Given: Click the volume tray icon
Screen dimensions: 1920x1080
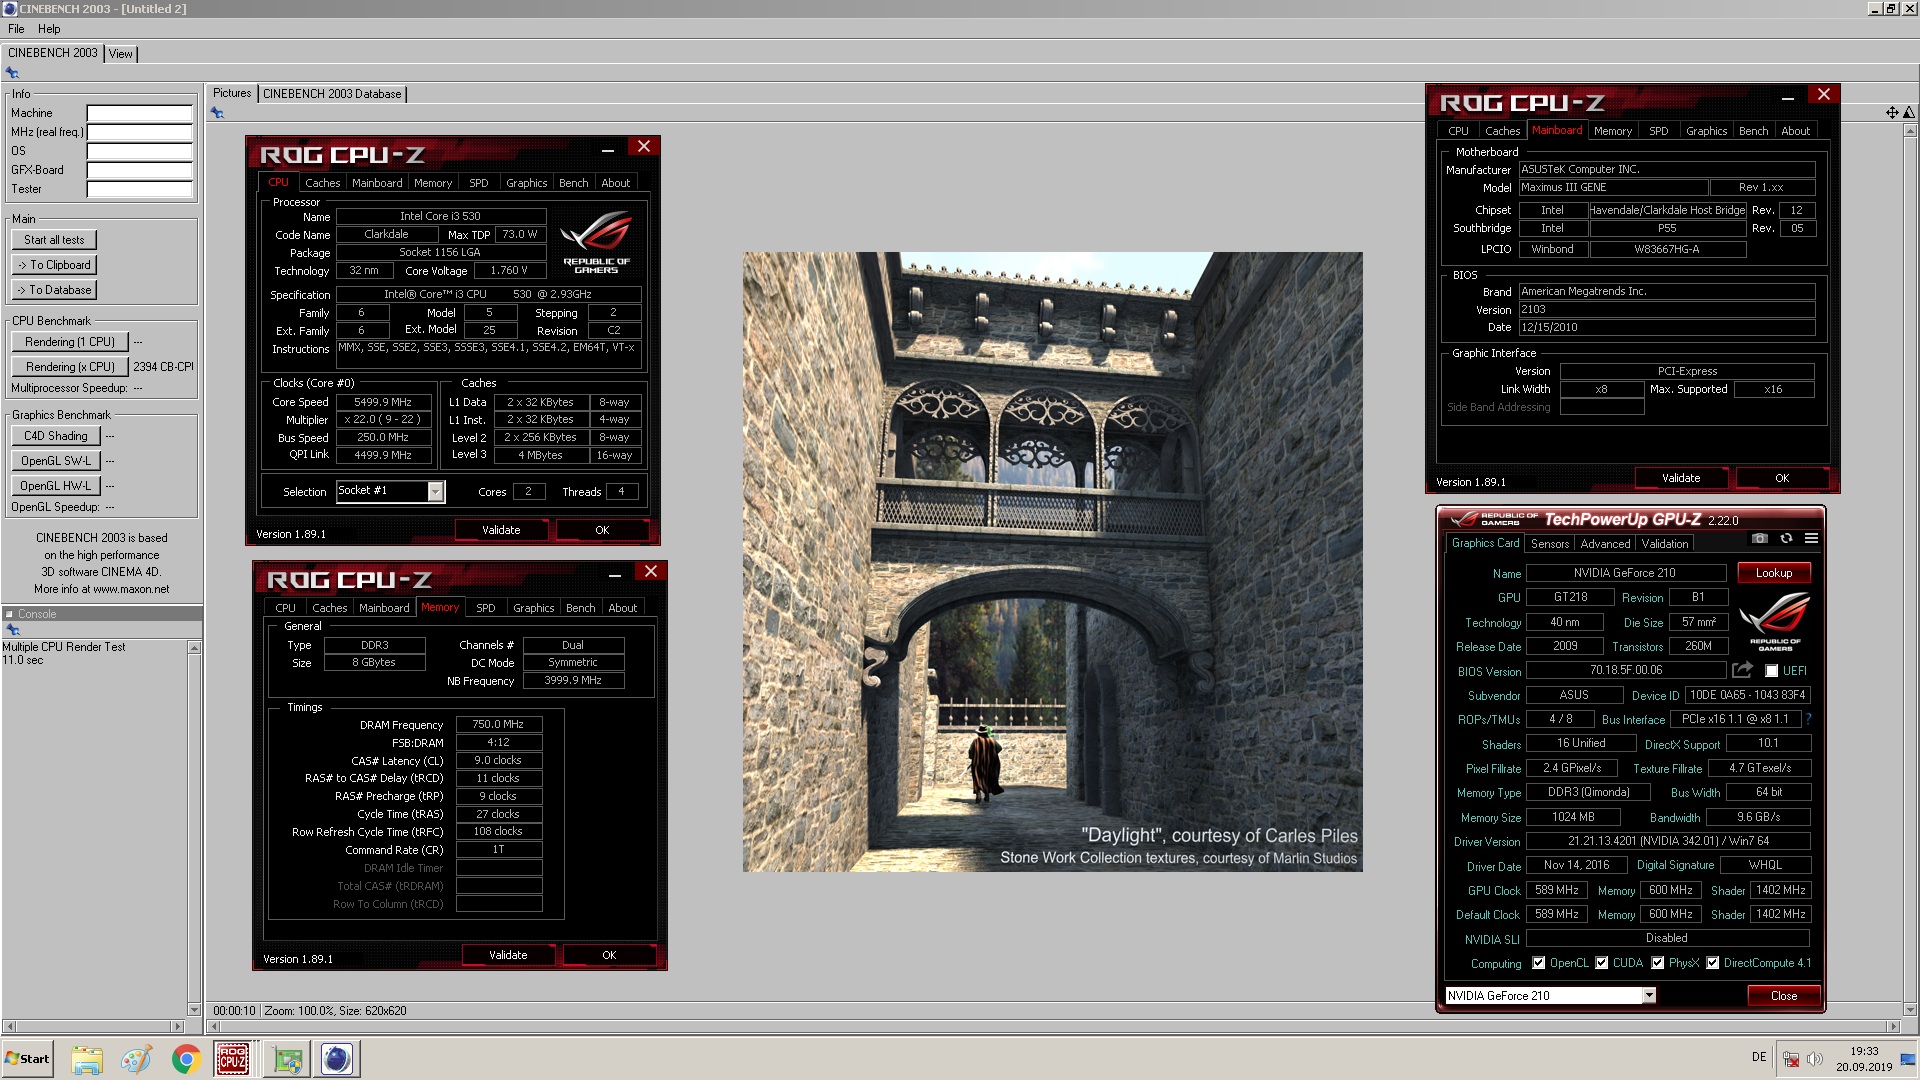Looking at the screenshot, I should 1815,1059.
